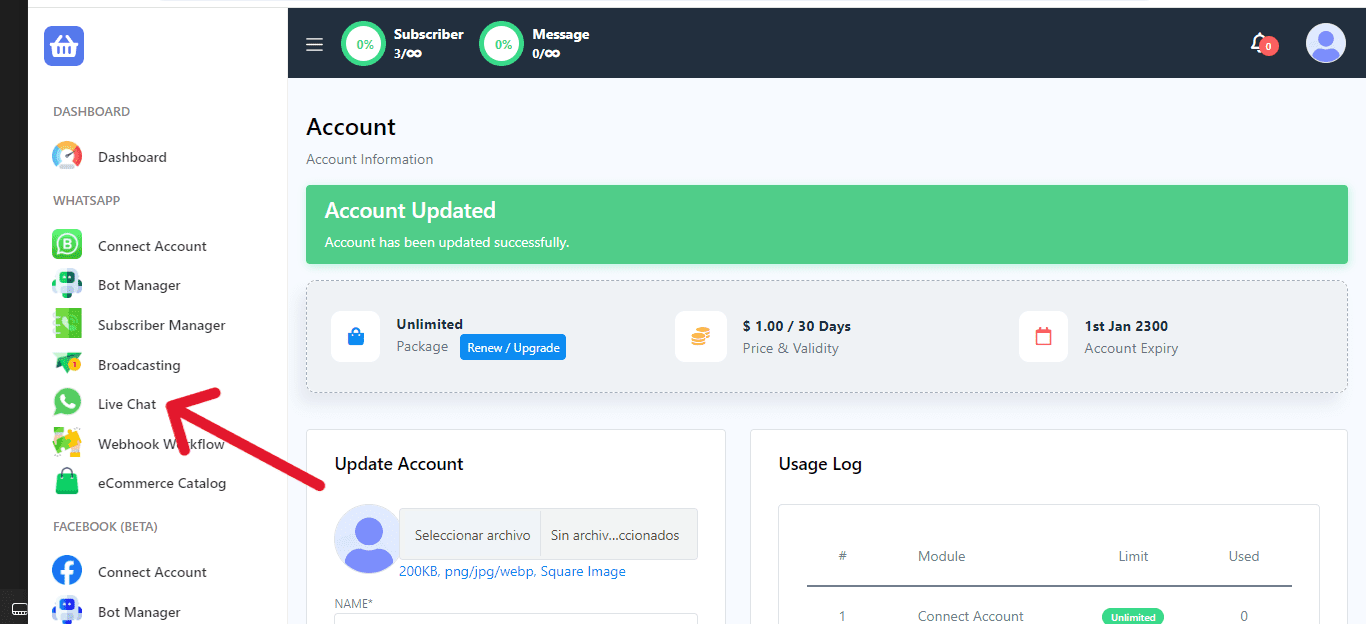Open Webhook Workflow in the sidebar

[160, 444]
